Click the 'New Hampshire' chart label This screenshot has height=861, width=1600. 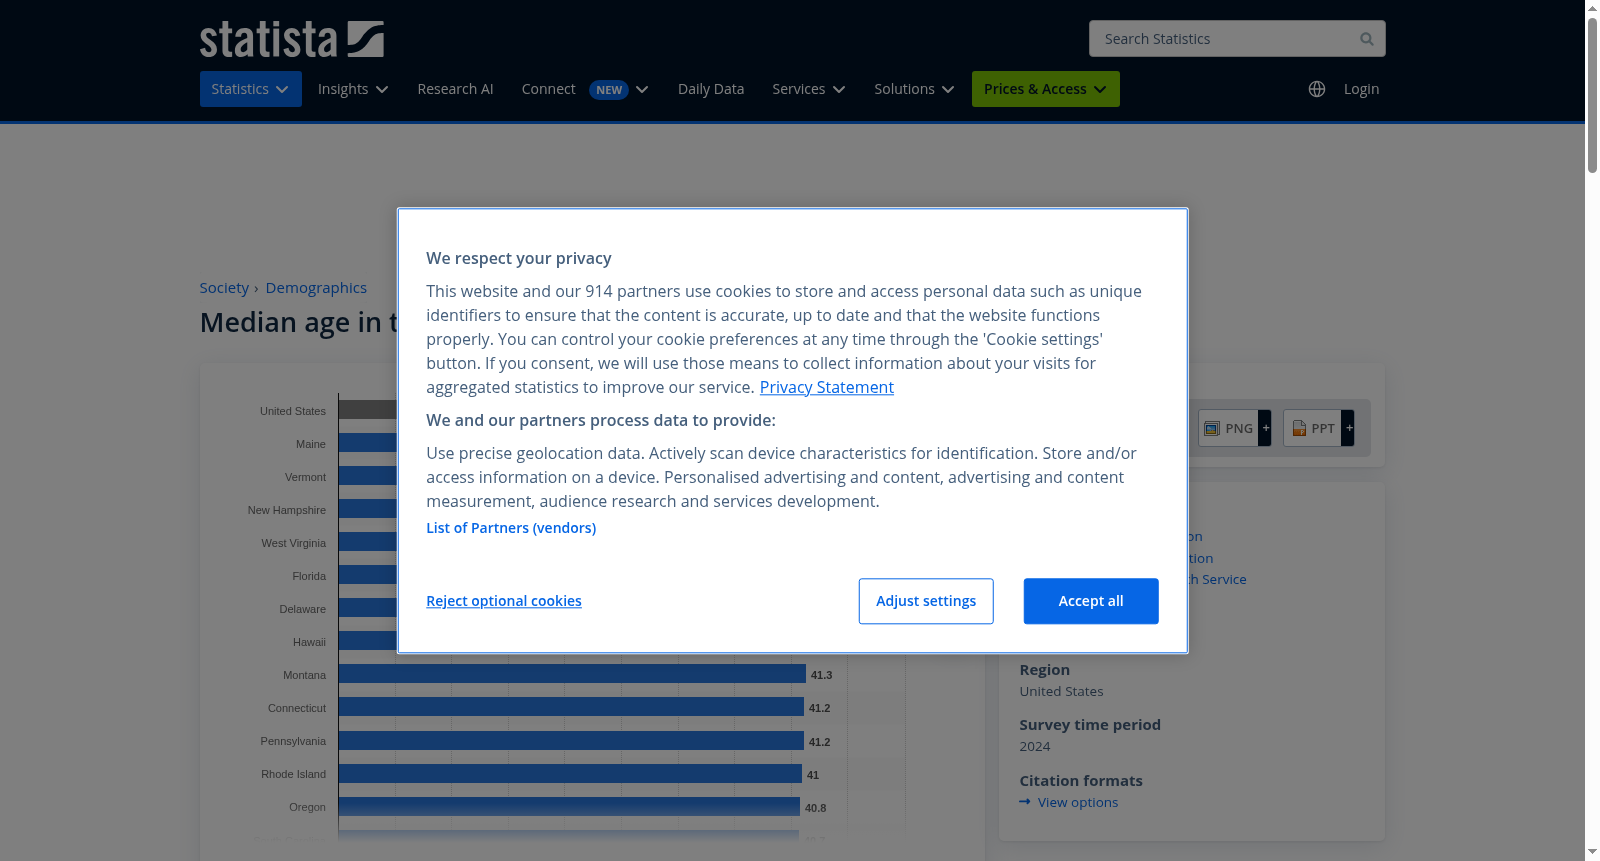[x=287, y=510]
